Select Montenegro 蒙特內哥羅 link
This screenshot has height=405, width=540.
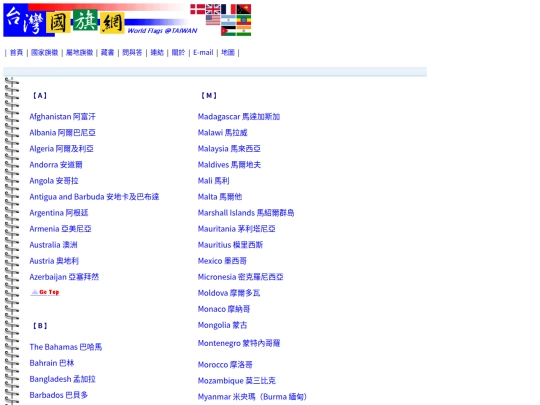239,343
